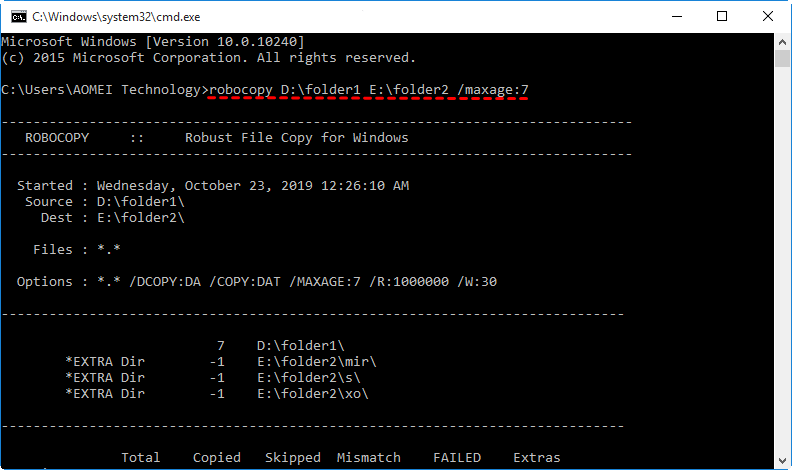
Task: Click 'Robust File Copy for Windows' text
Action: coord(296,138)
